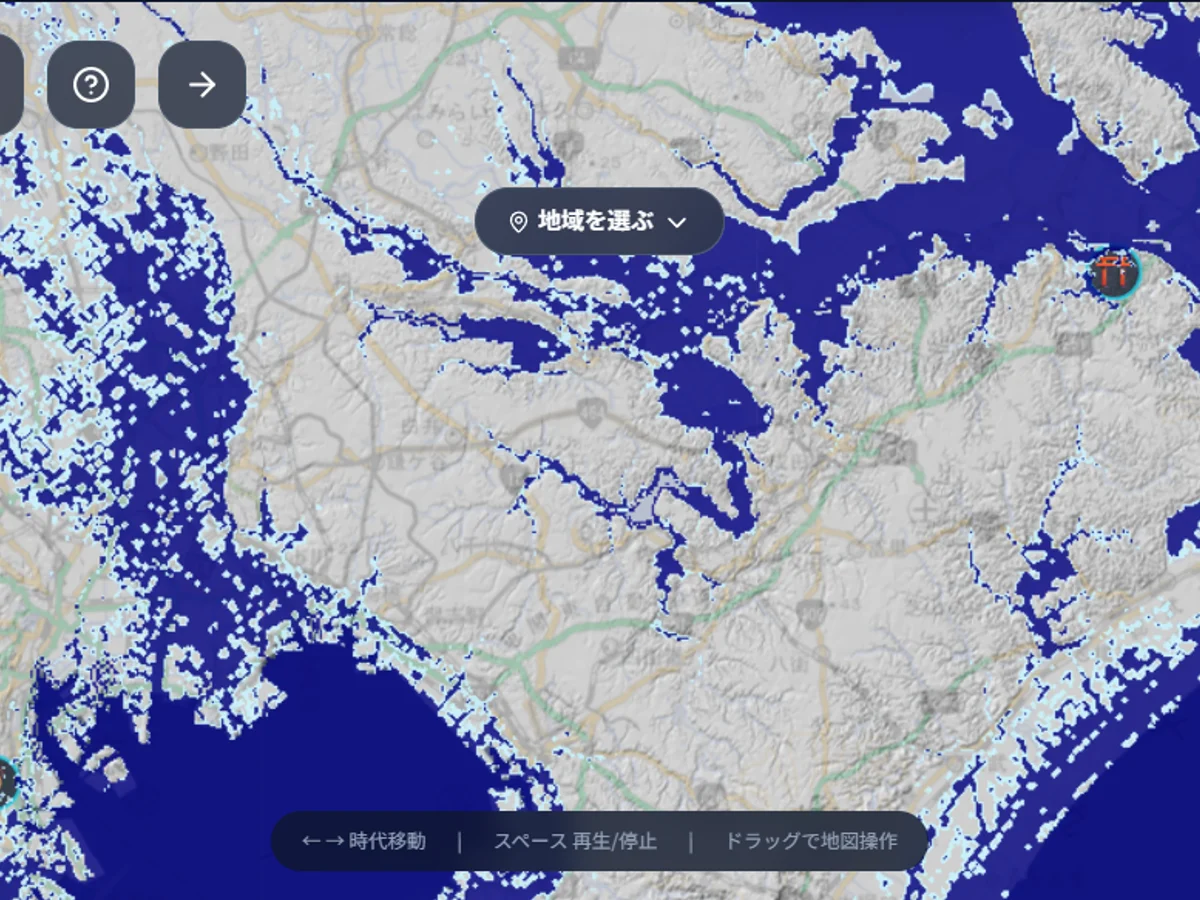Select the cut-off circular marker at left edge
Image resolution: width=1200 pixels, height=900 pixels.
point(5,781)
